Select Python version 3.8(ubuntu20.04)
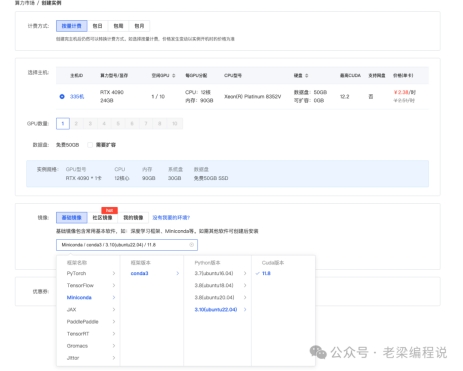Screen dimensions: 463x371 pyautogui.click(x=214, y=297)
